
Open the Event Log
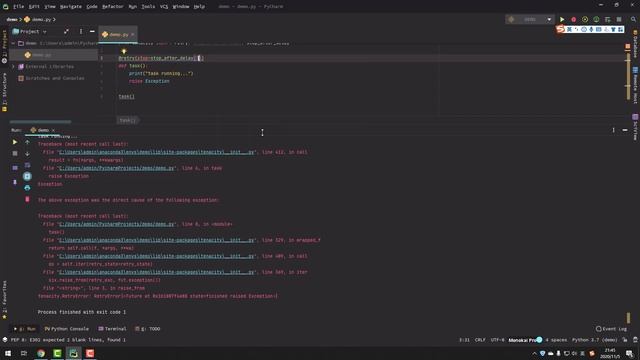tap(611, 329)
